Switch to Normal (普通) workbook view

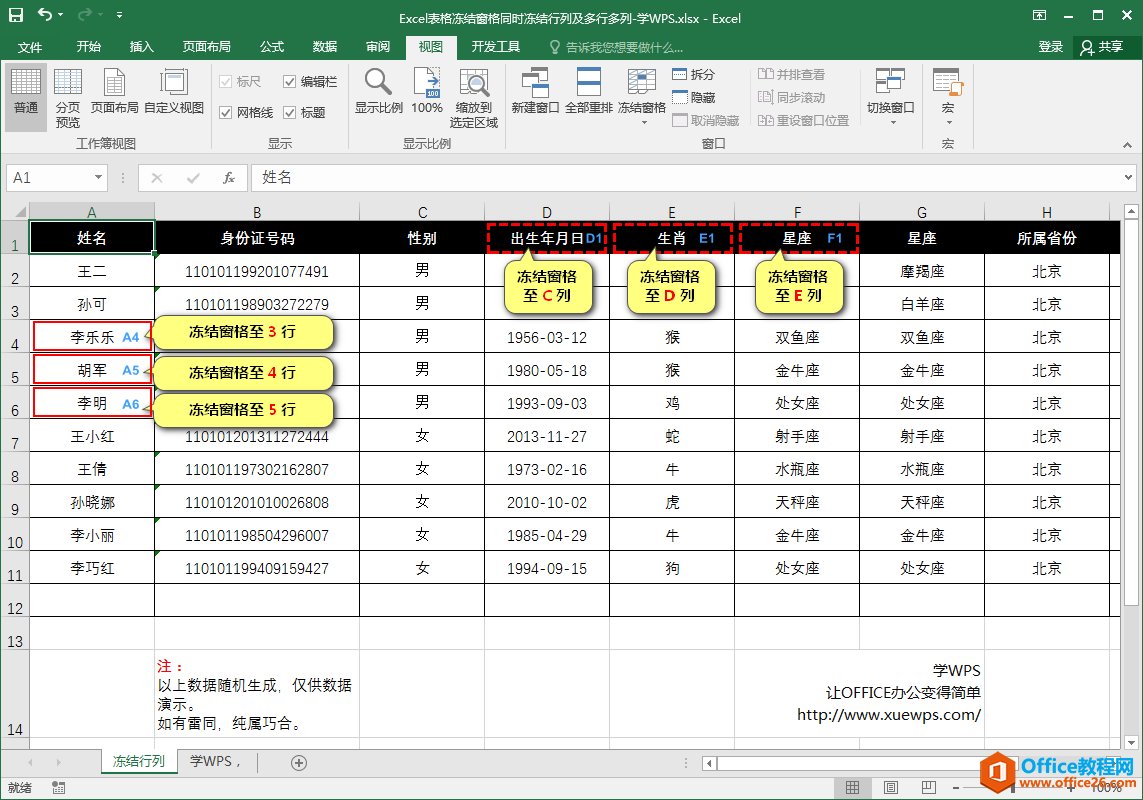26,98
